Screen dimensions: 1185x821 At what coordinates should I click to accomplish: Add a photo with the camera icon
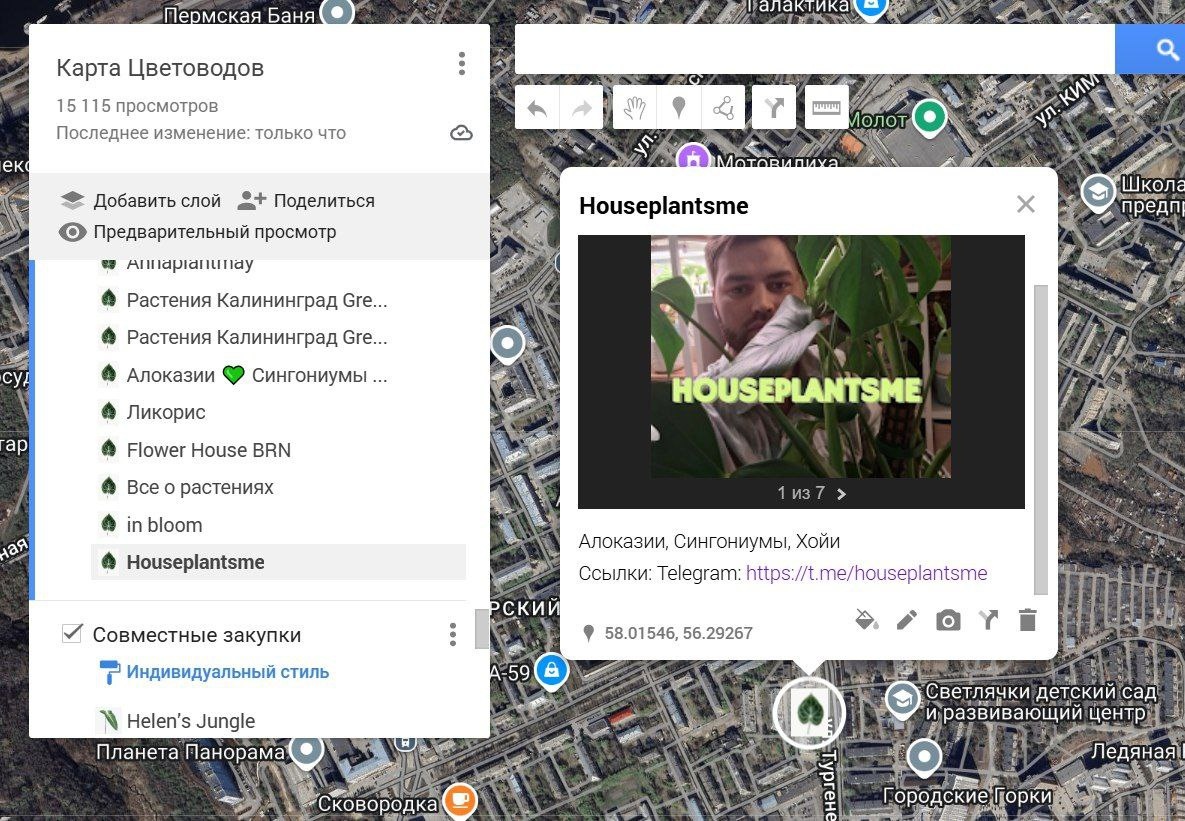[948, 621]
